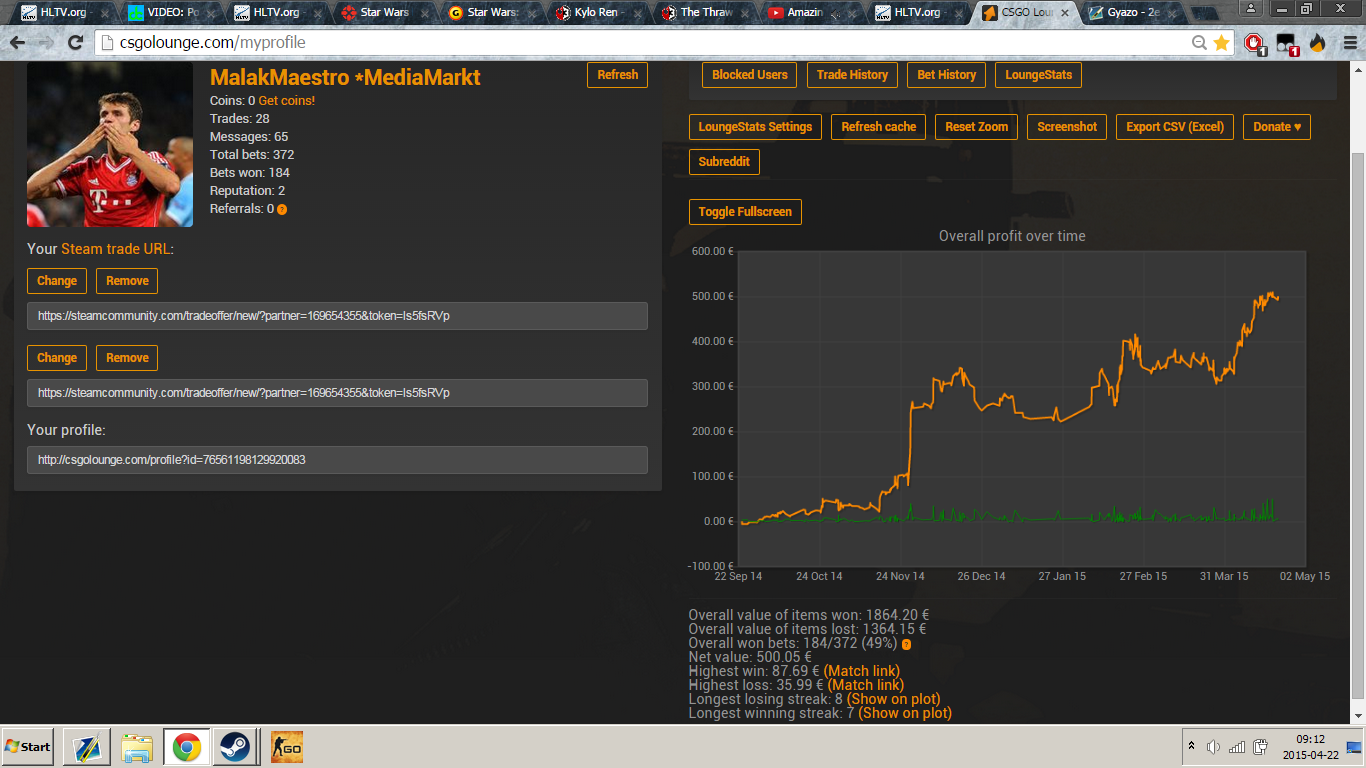
Task: Open the LoungeStats view
Action: coord(1038,75)
